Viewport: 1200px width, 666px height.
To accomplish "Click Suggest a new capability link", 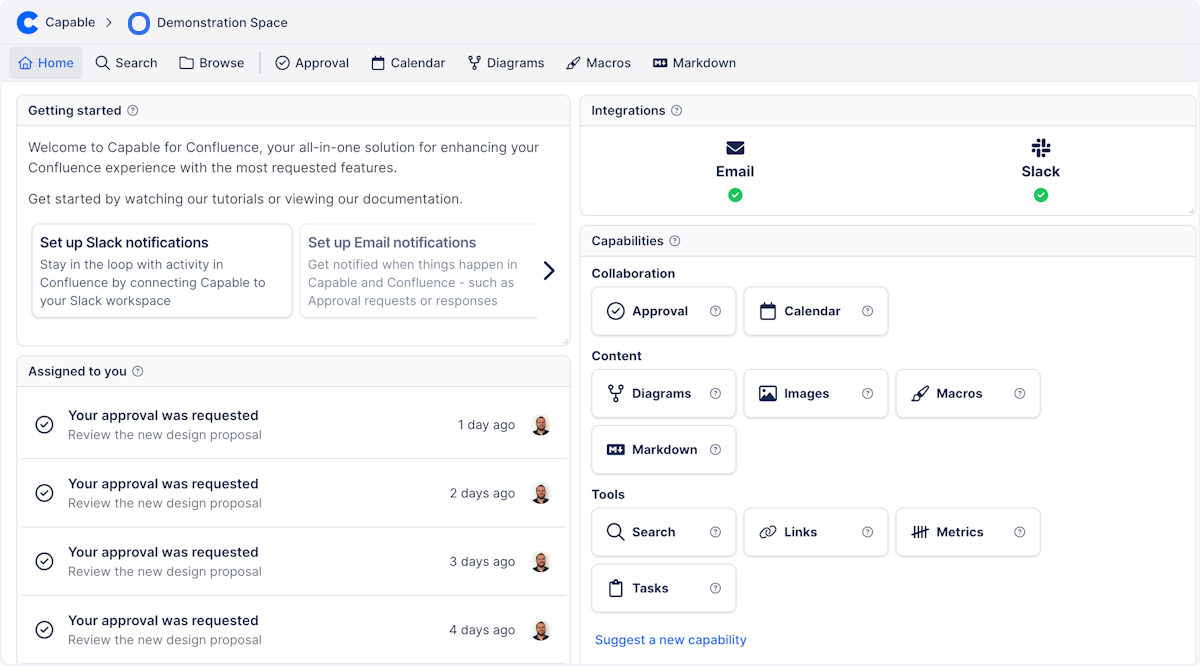I will (x=671, y=640).
